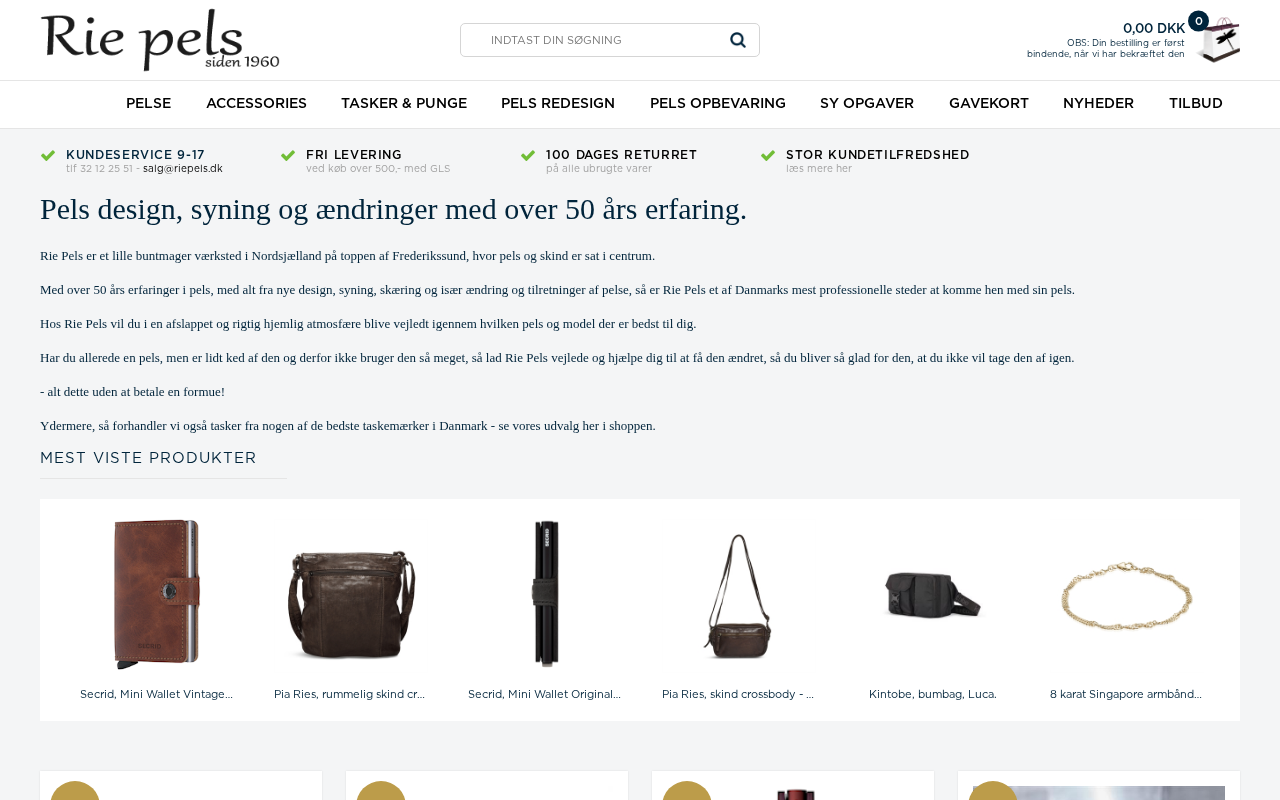The image size is (1280, 800).
Task: Open the Gavekort menu item
Action: click(989, 104)
